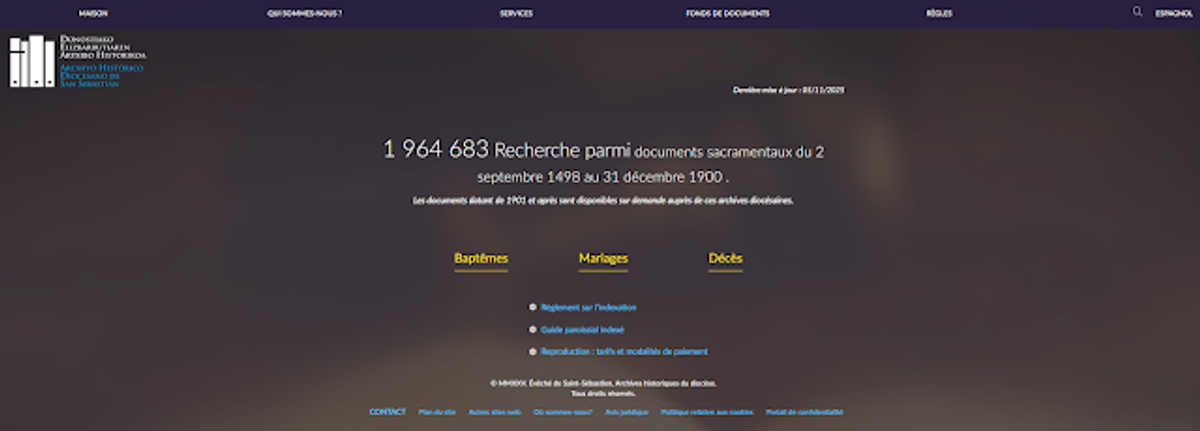
Task: Open the Baptêmes search tab
Action: coord(481,259)
